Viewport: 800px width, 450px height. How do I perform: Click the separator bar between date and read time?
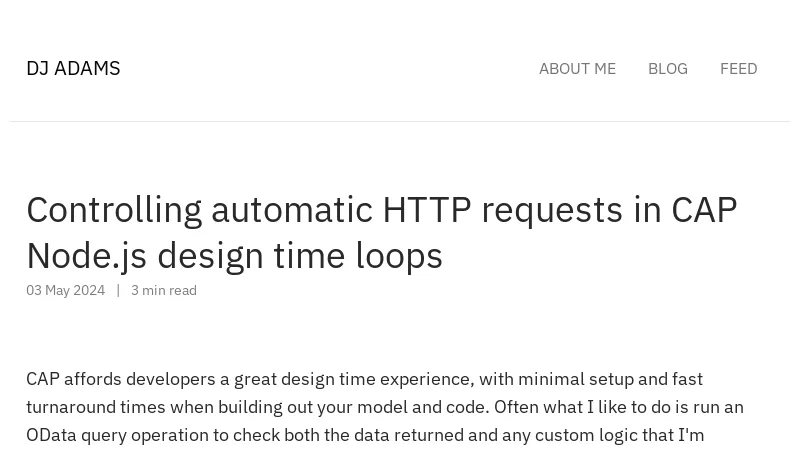(x=118, y=290)
